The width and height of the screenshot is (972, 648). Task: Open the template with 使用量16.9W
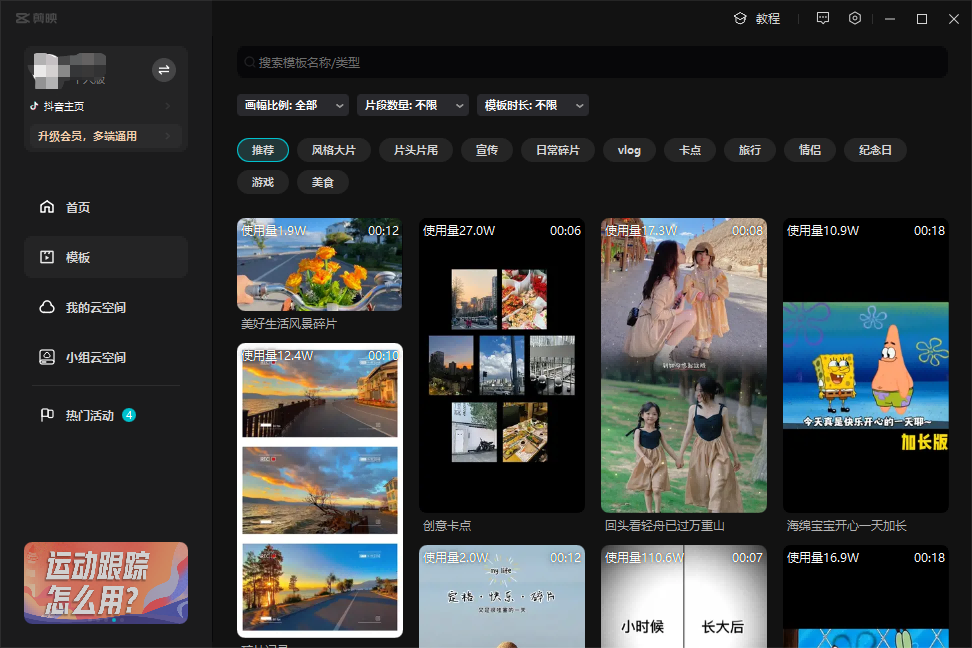click(x=865, y=597)
